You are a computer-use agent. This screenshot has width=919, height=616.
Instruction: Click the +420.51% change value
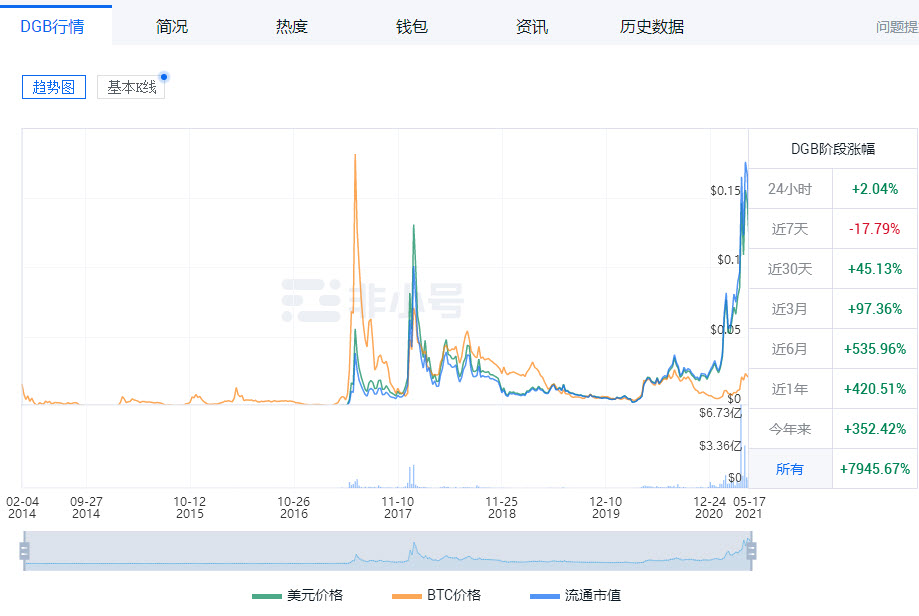coord(874,389)
